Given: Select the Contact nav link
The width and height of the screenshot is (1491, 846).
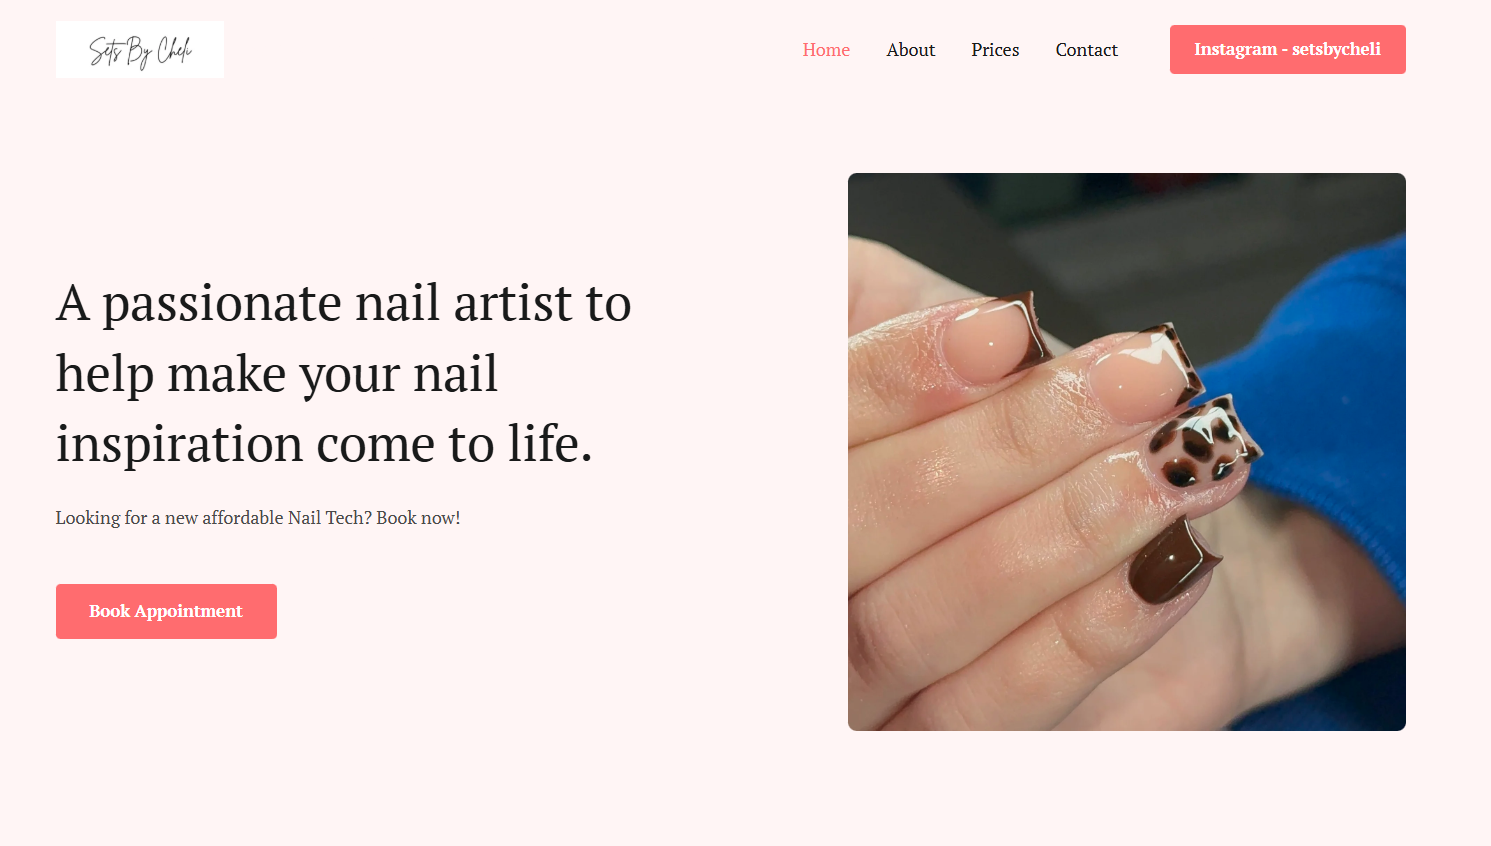Looking at the screenshot, I should pos(1087,50).
